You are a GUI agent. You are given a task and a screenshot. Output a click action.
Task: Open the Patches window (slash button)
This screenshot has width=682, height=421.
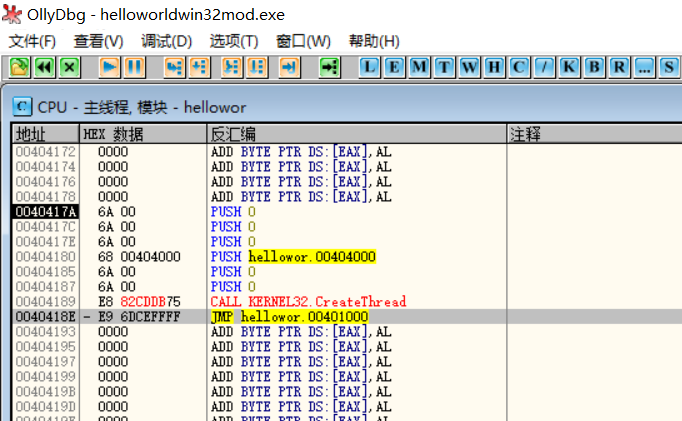[x=545, y=67]
